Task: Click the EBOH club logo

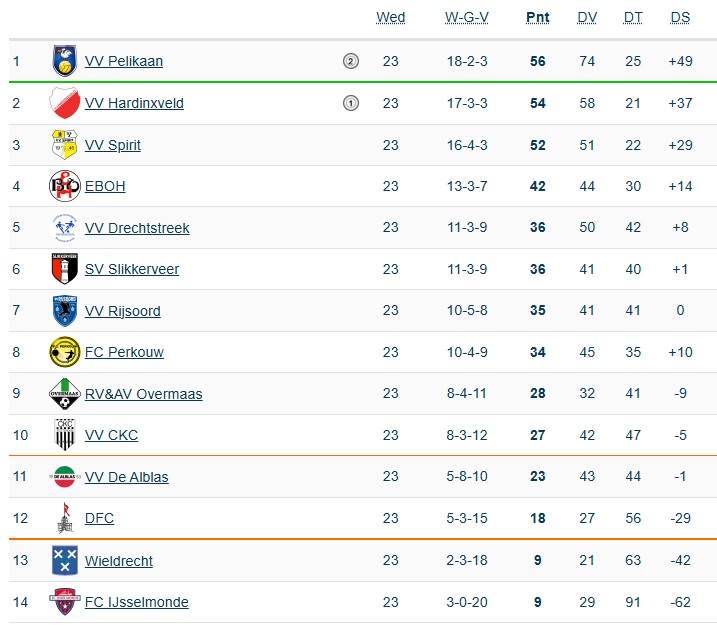Action: click(x=64, y=186)
